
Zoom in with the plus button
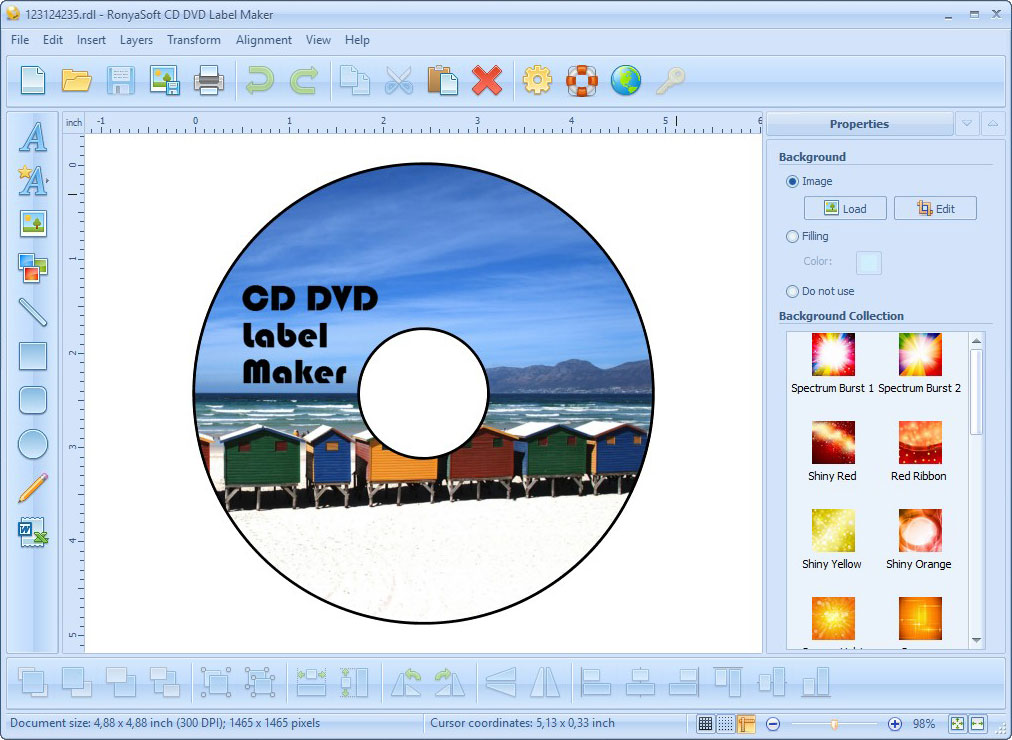[x=895, y=724]
